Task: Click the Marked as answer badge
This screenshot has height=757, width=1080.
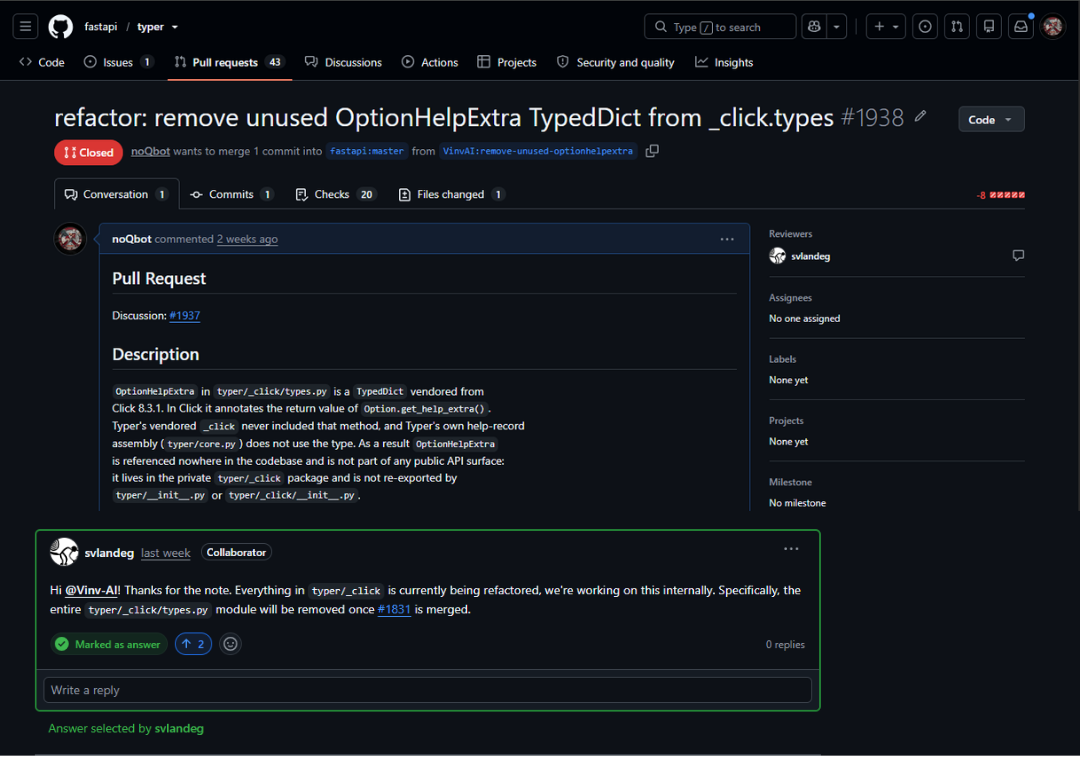Action: pos(109,644)
